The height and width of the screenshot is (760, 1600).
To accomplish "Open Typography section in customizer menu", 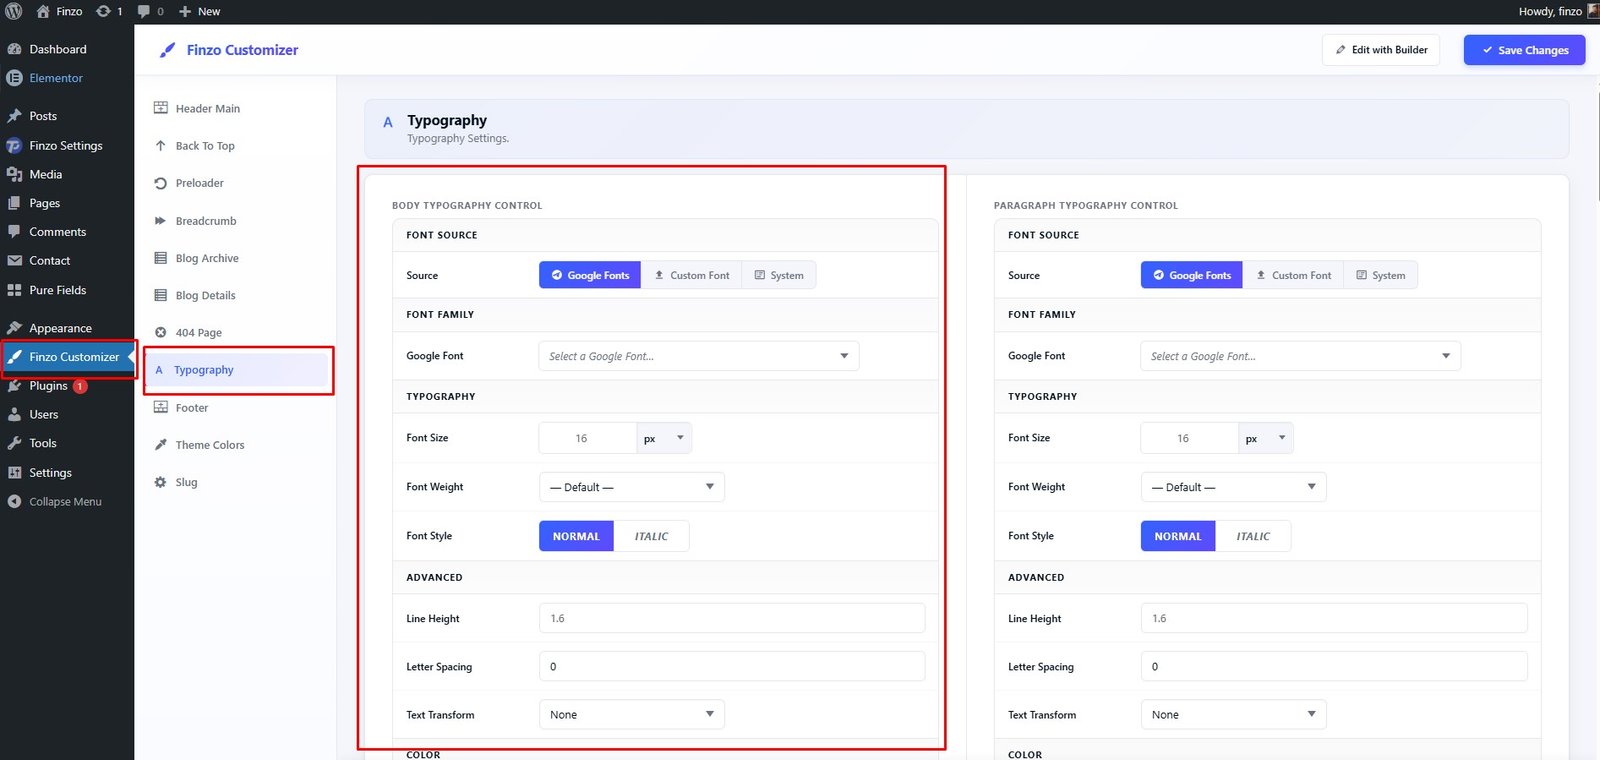I will click(x=238, y=370).
